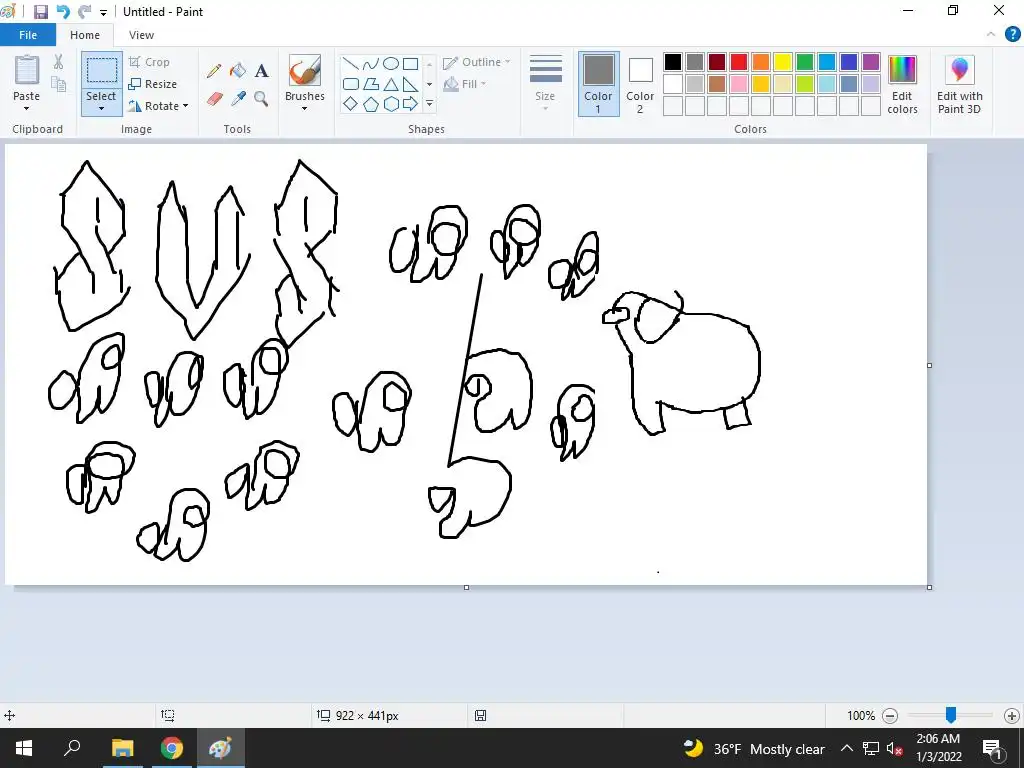The height and width of the screenshot is (768, 1024).
Task: Pick the Curve shape
Action: pyautogui.click(x=371, y=63)
